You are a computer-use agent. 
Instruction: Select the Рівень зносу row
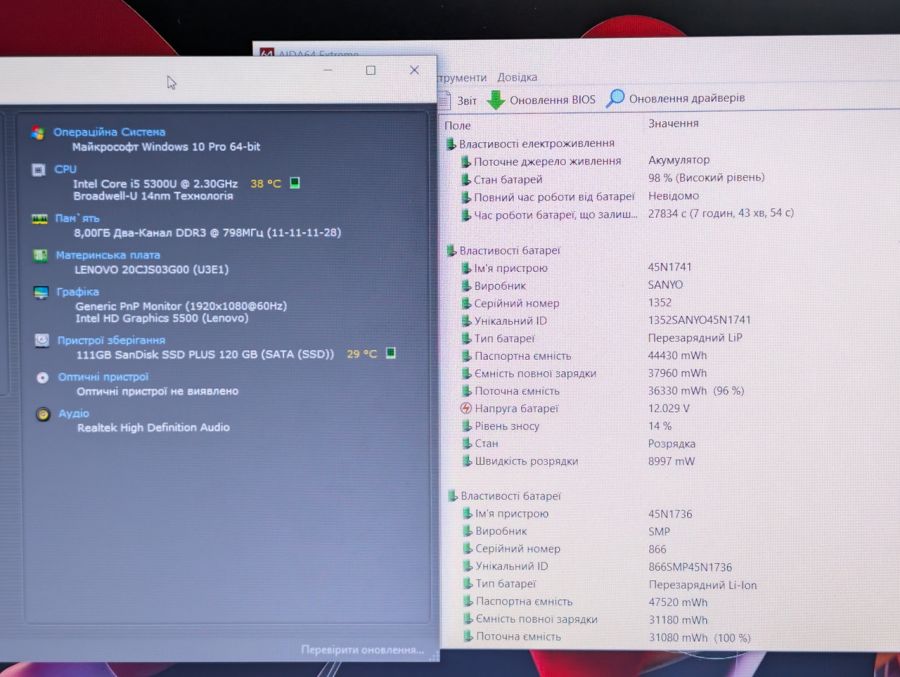[500, 427]
